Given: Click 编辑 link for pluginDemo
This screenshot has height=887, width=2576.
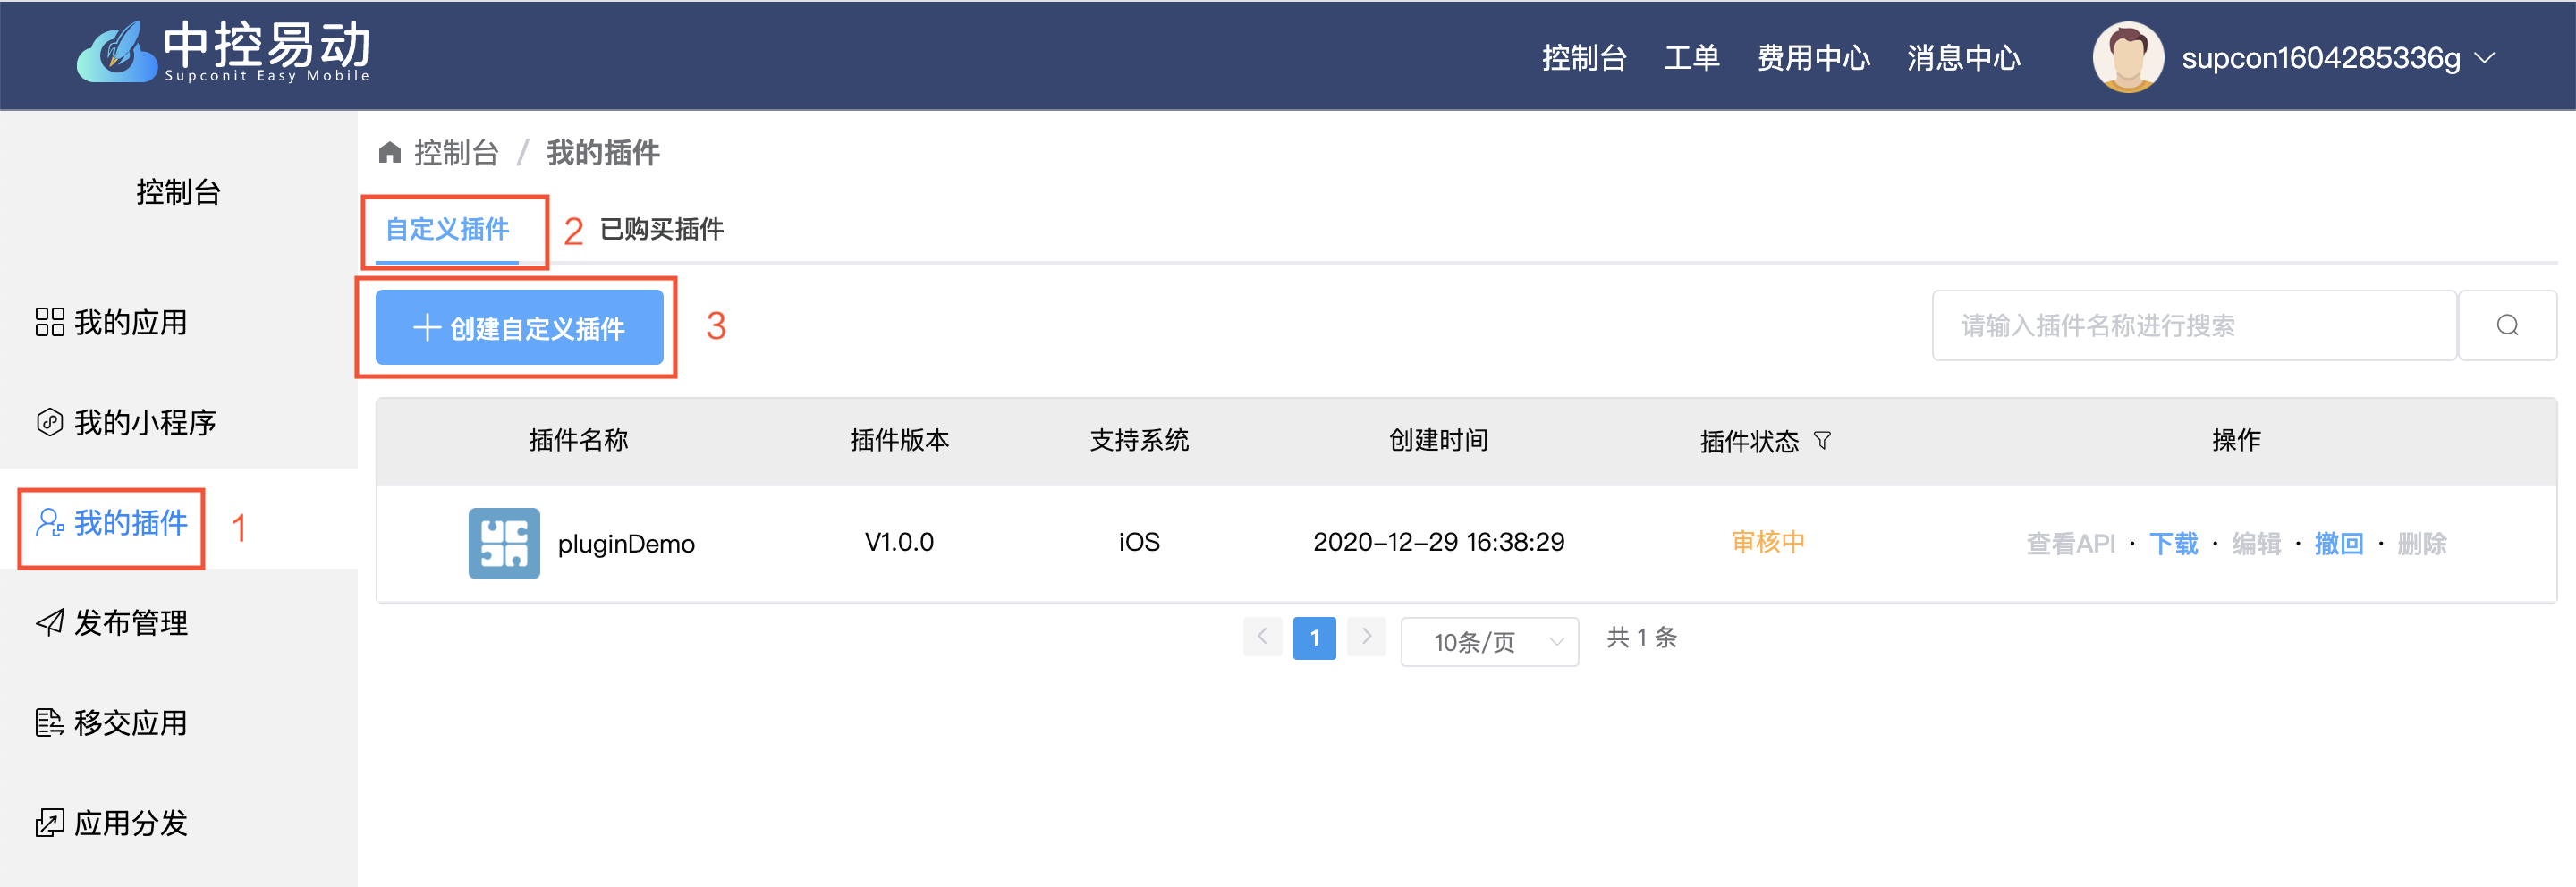Looking at the screenshot, I should click(2256, 543).
